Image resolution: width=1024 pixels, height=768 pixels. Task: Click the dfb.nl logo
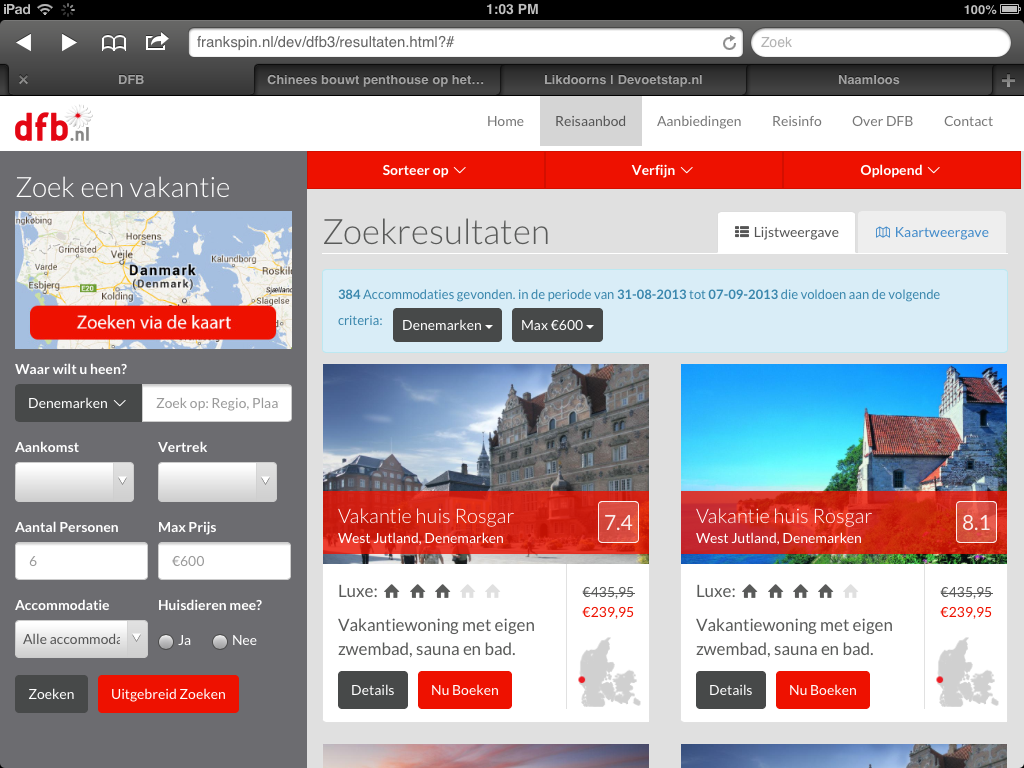coord(52,122)
